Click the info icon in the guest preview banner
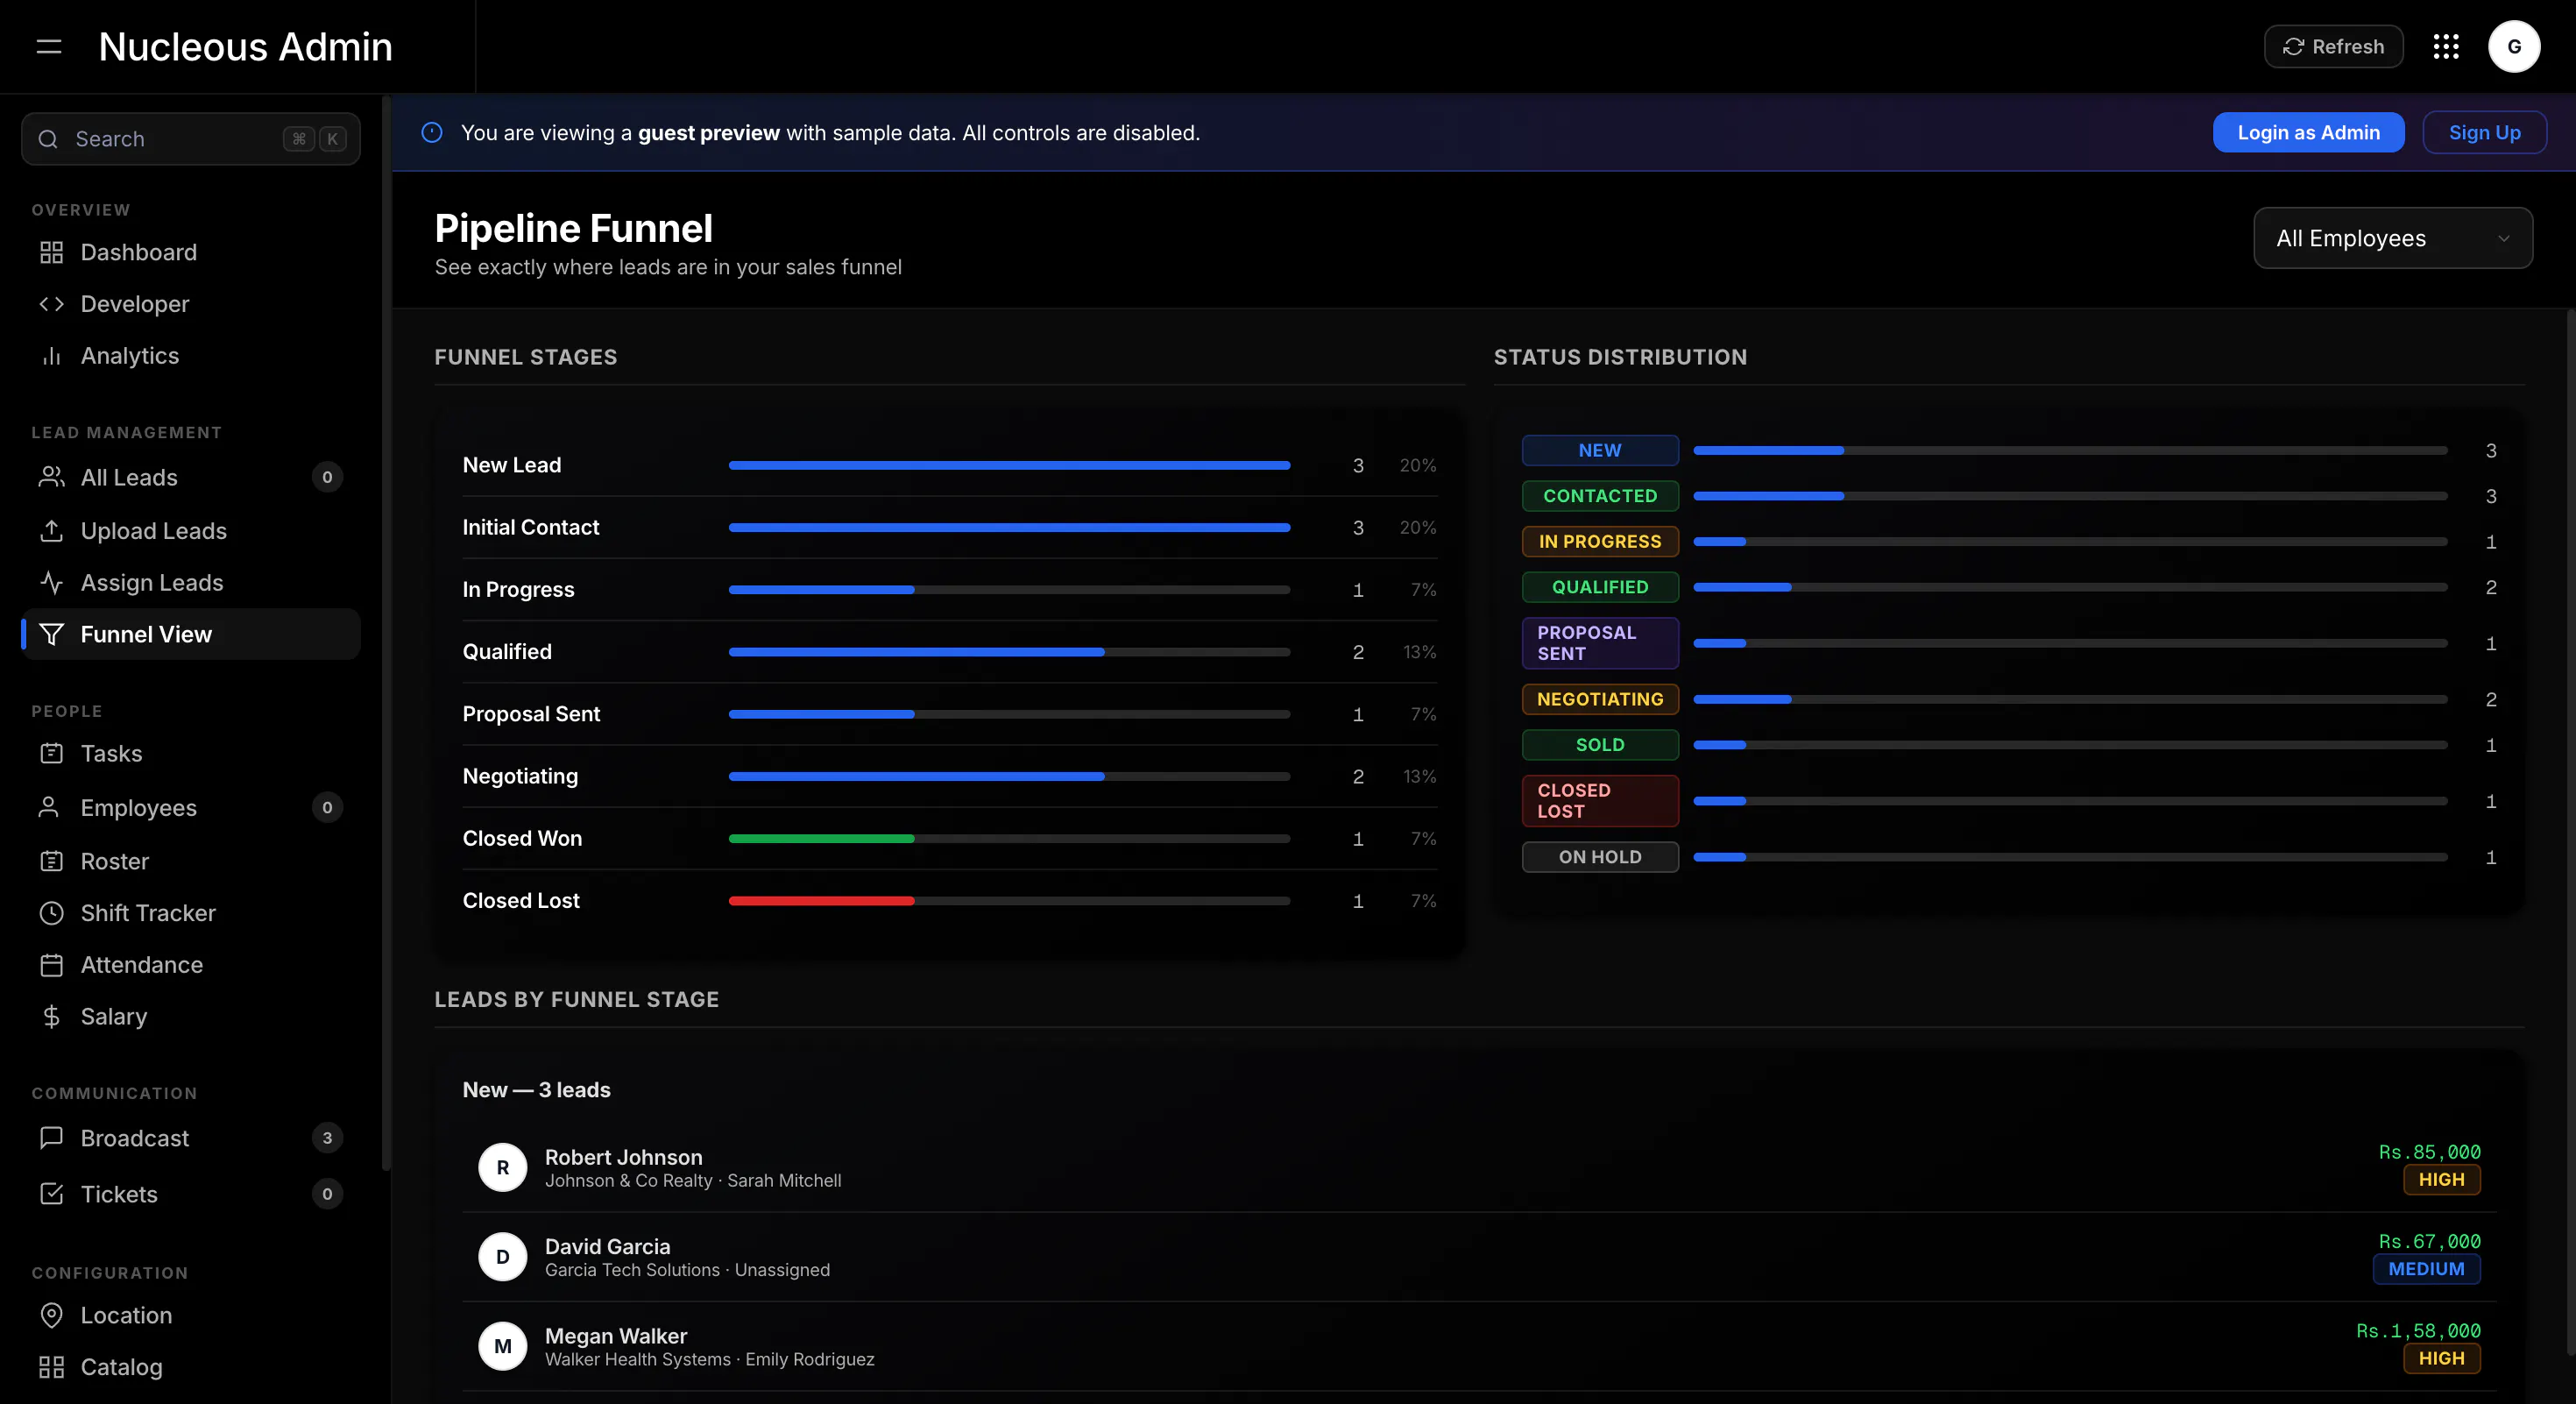The width and height of the screenshot is (2576, 1404). [432, 132]
